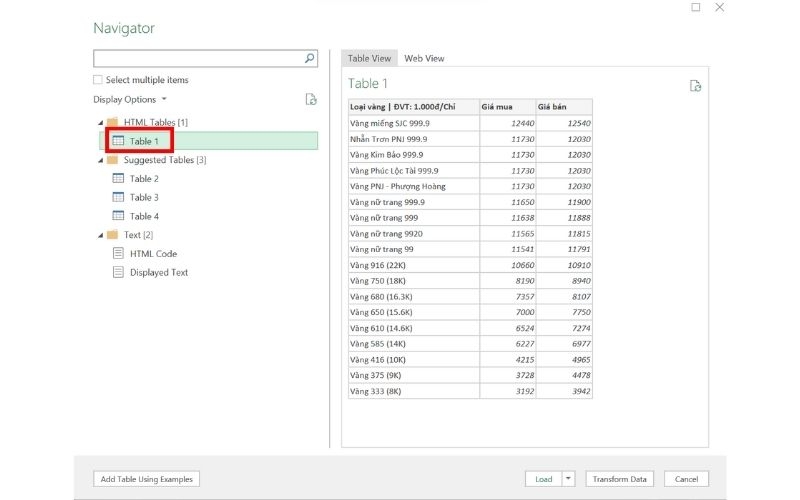
Task: Click the 12540 sell price cell
Action: (x=564, y=123)
